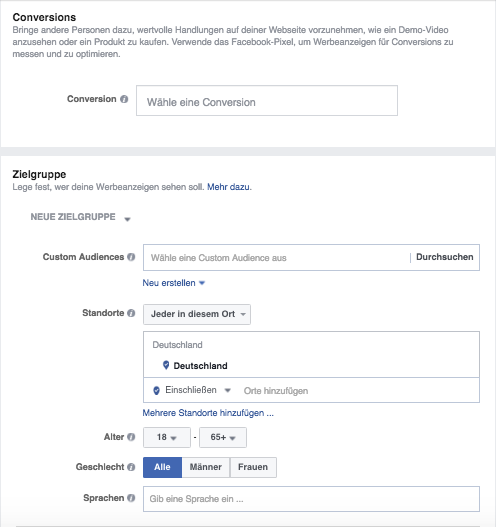This screenshot has height=527, width=496.
Task: Click the Wähle eine Conversion field
Action: (267, 100)
